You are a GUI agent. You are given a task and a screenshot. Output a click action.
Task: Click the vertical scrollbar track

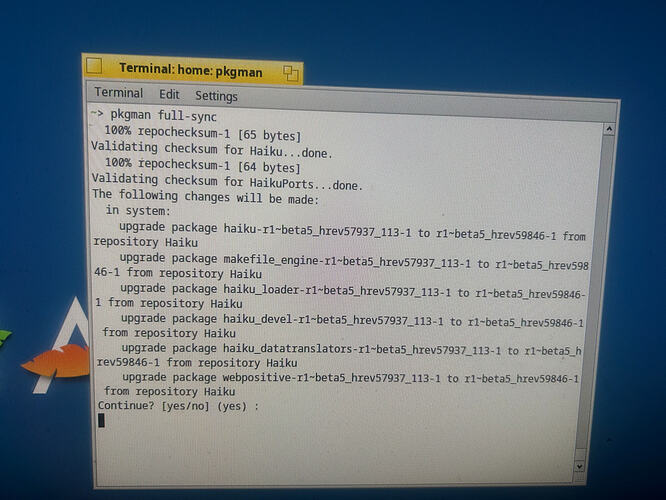pos(595,293)
